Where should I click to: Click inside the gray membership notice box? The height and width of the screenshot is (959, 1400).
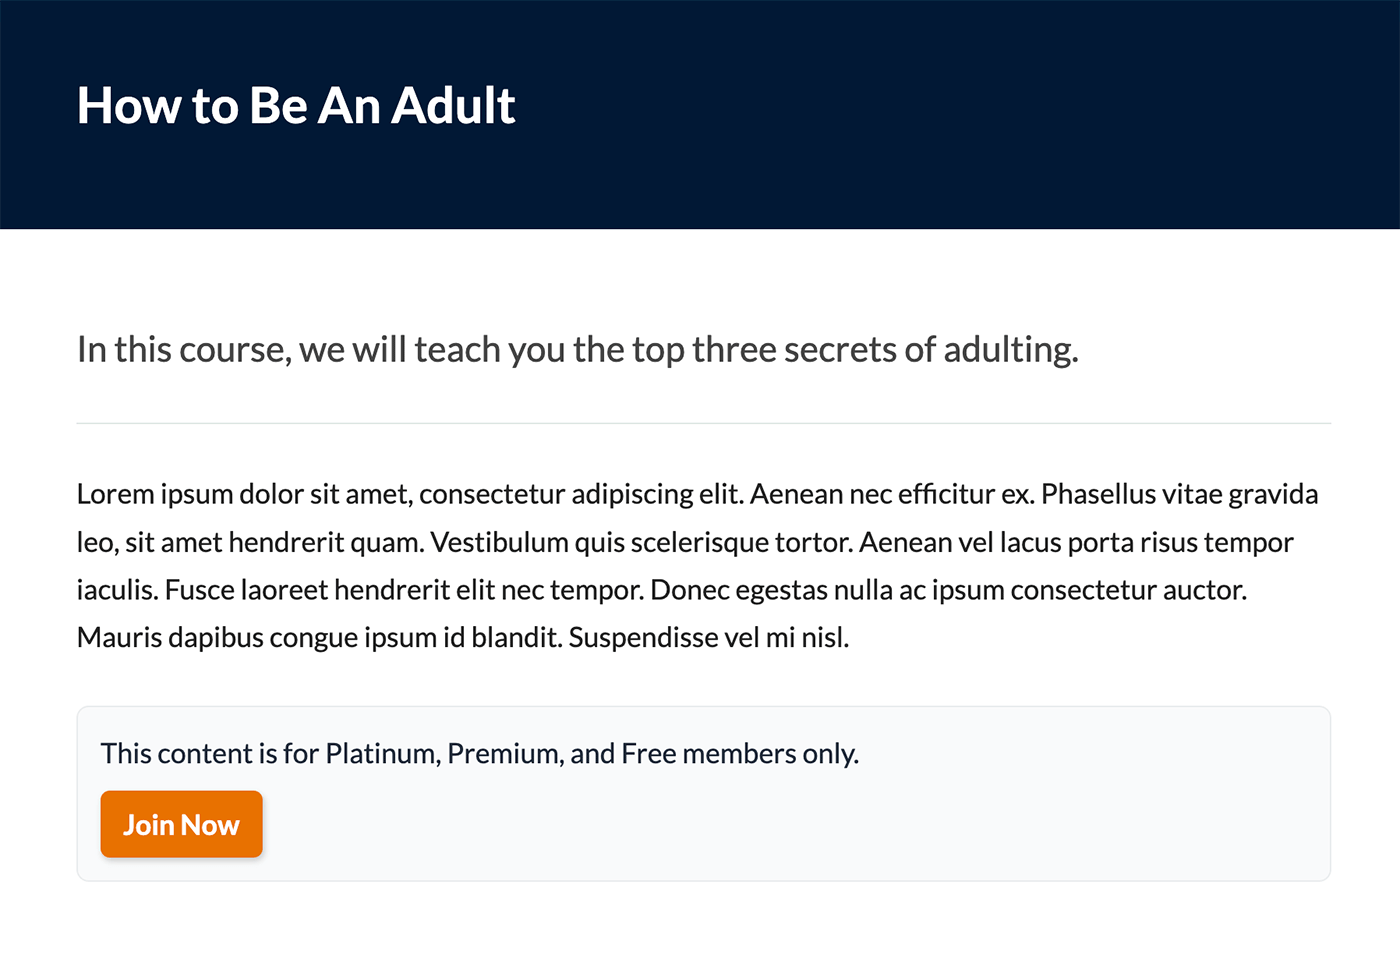pos(900,790)
